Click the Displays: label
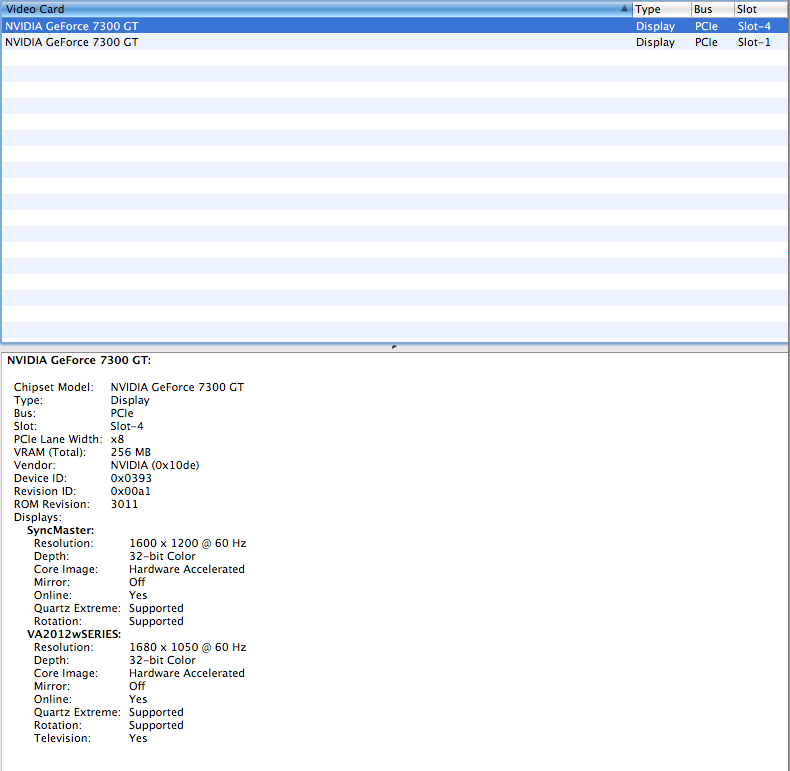This screenshot has width=790, height=771. tap(38, 518)
